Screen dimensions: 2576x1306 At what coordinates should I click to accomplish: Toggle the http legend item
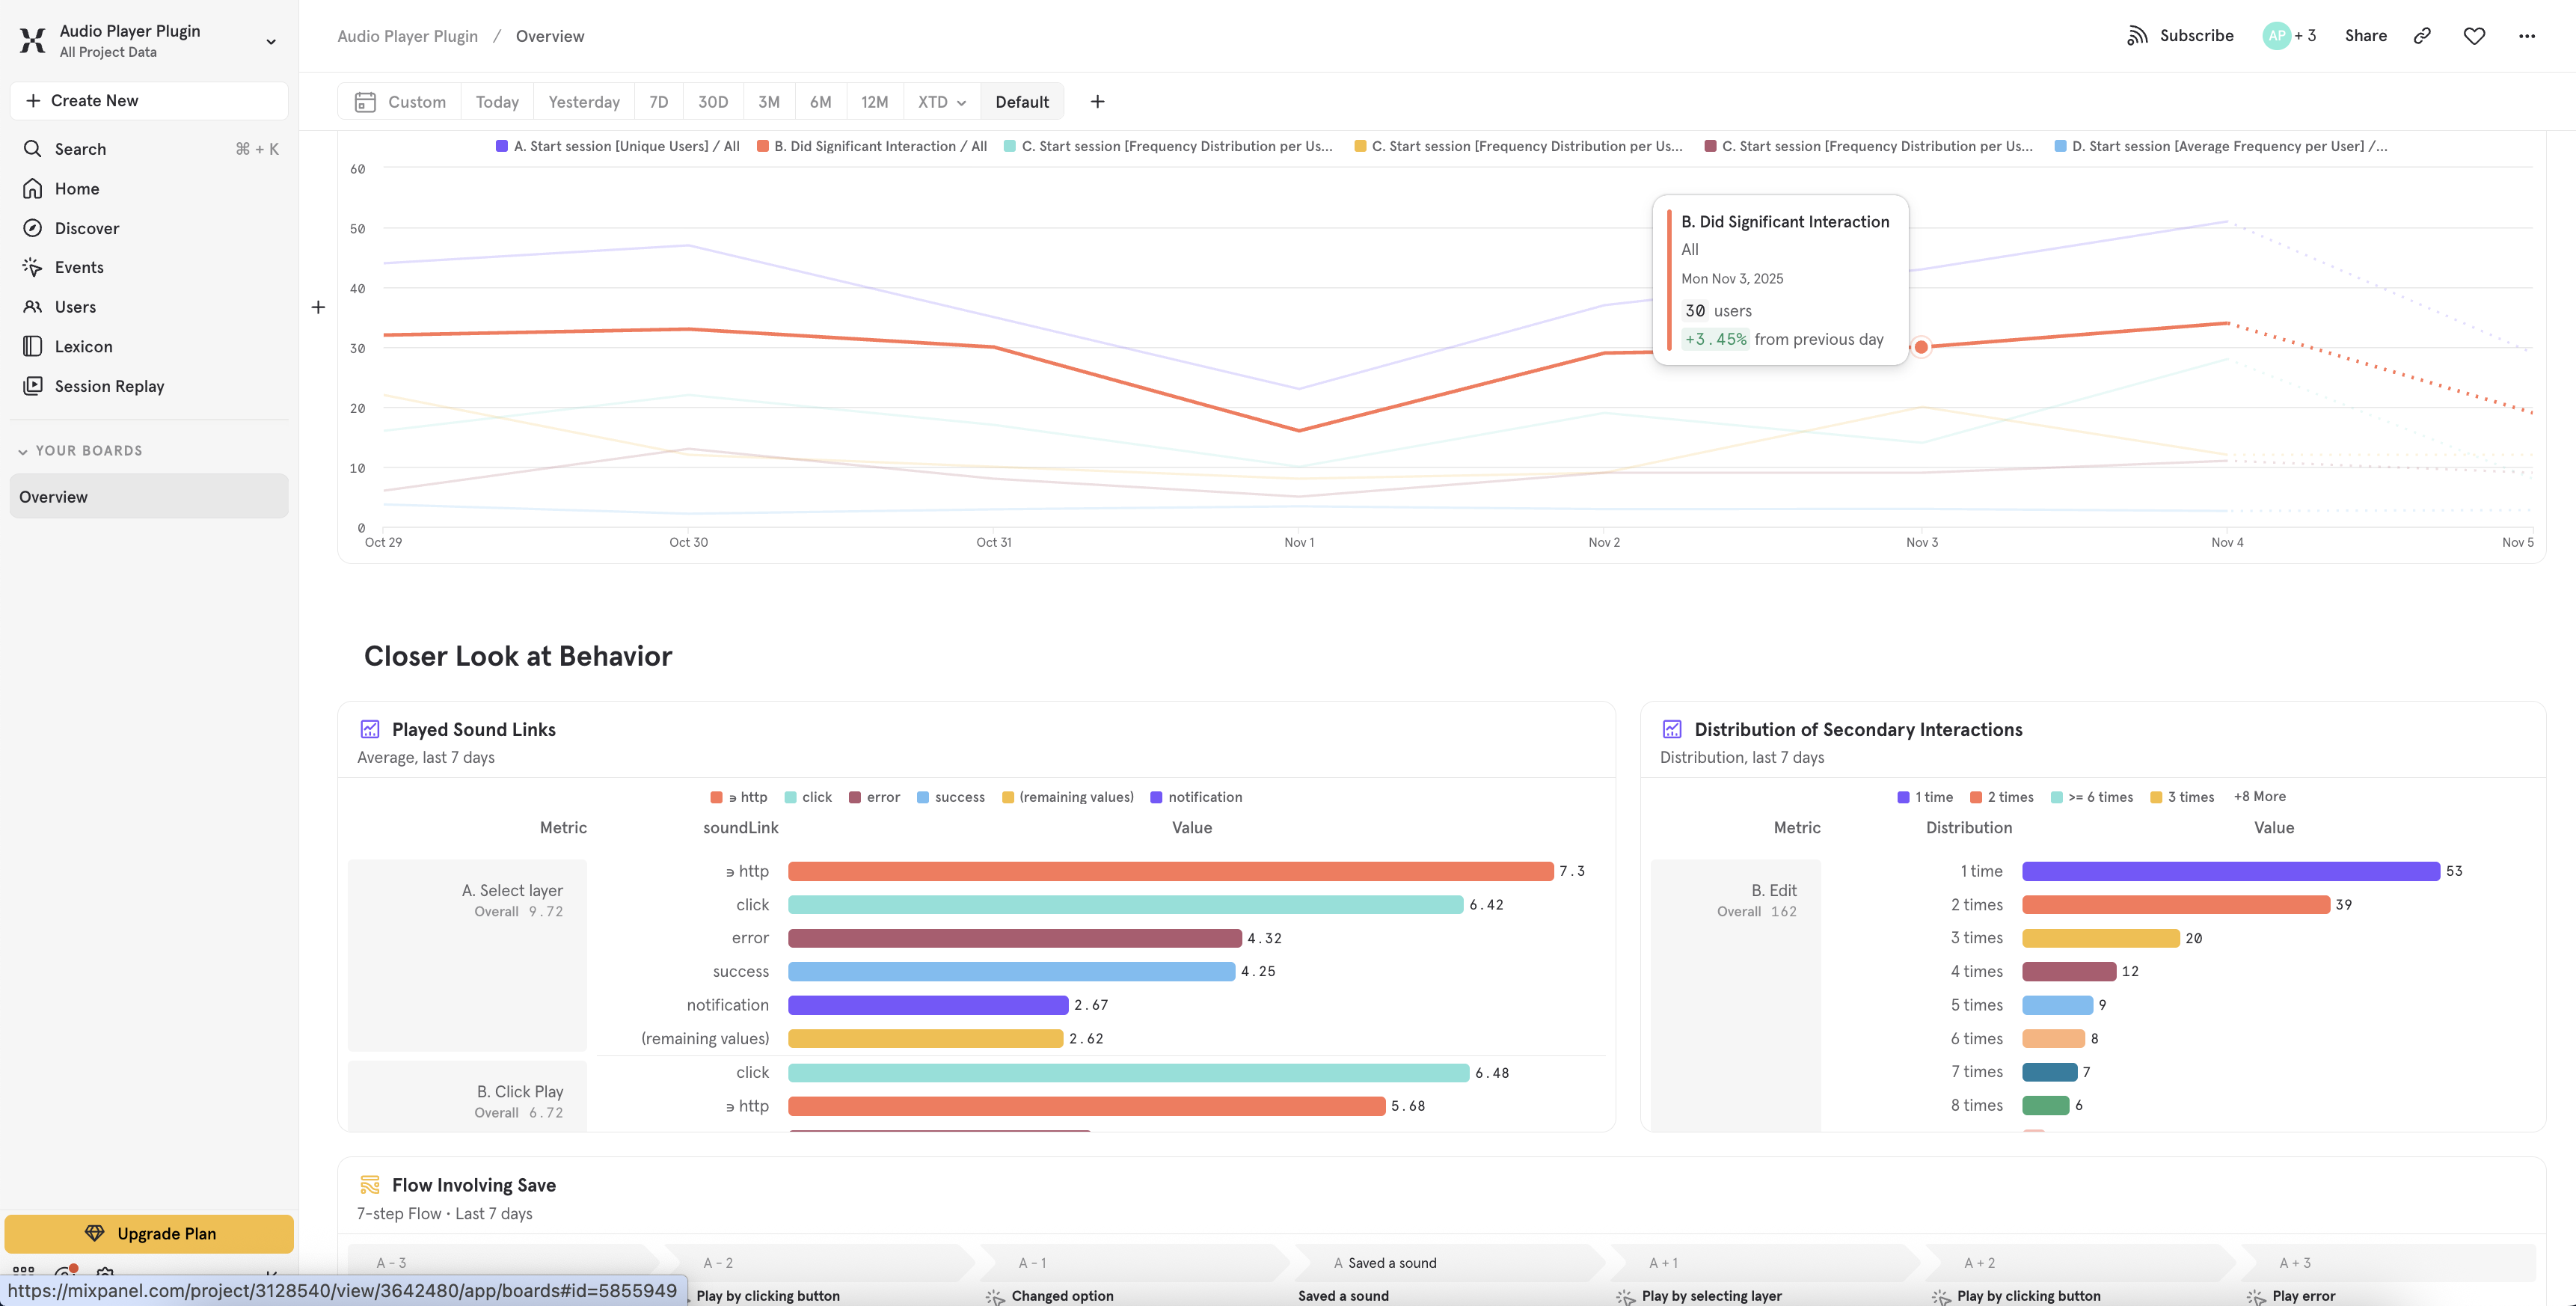click(739, 797)
